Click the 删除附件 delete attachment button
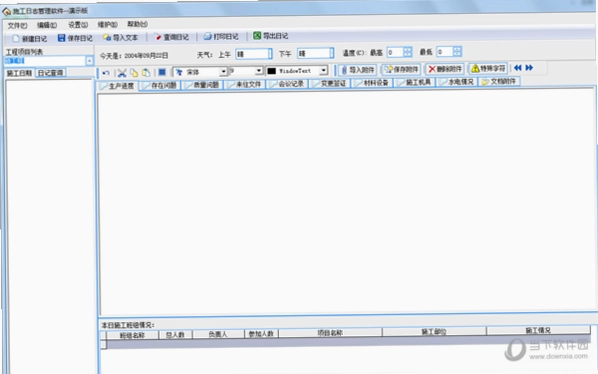The image size is (598, 374). (445, 69)
